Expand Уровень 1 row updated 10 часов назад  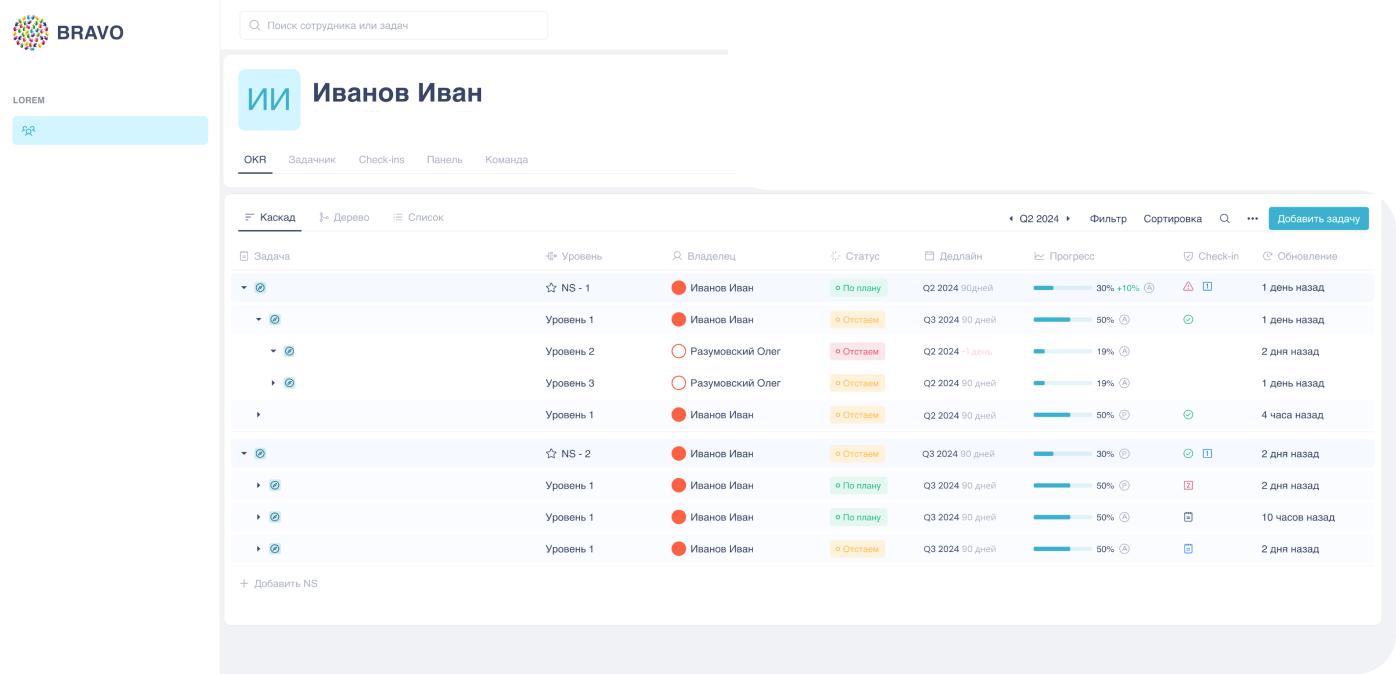(x=258, y=517)
